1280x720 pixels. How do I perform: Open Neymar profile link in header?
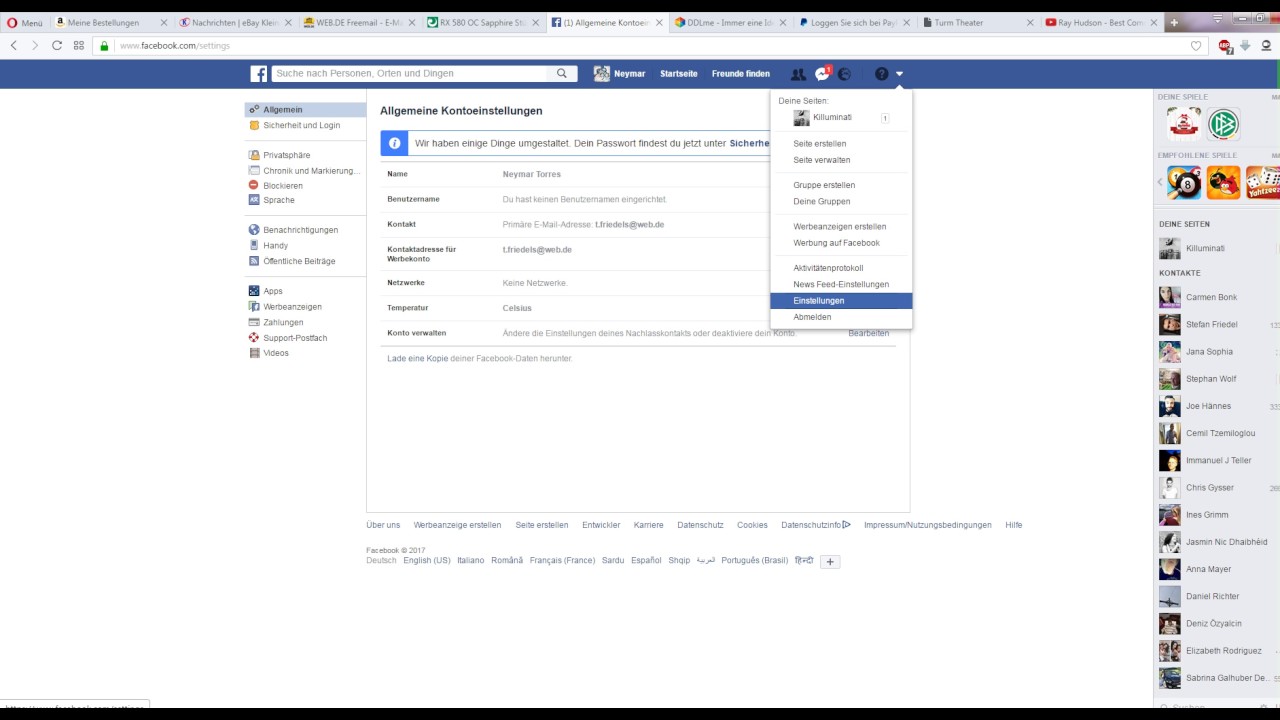[619, 74]
